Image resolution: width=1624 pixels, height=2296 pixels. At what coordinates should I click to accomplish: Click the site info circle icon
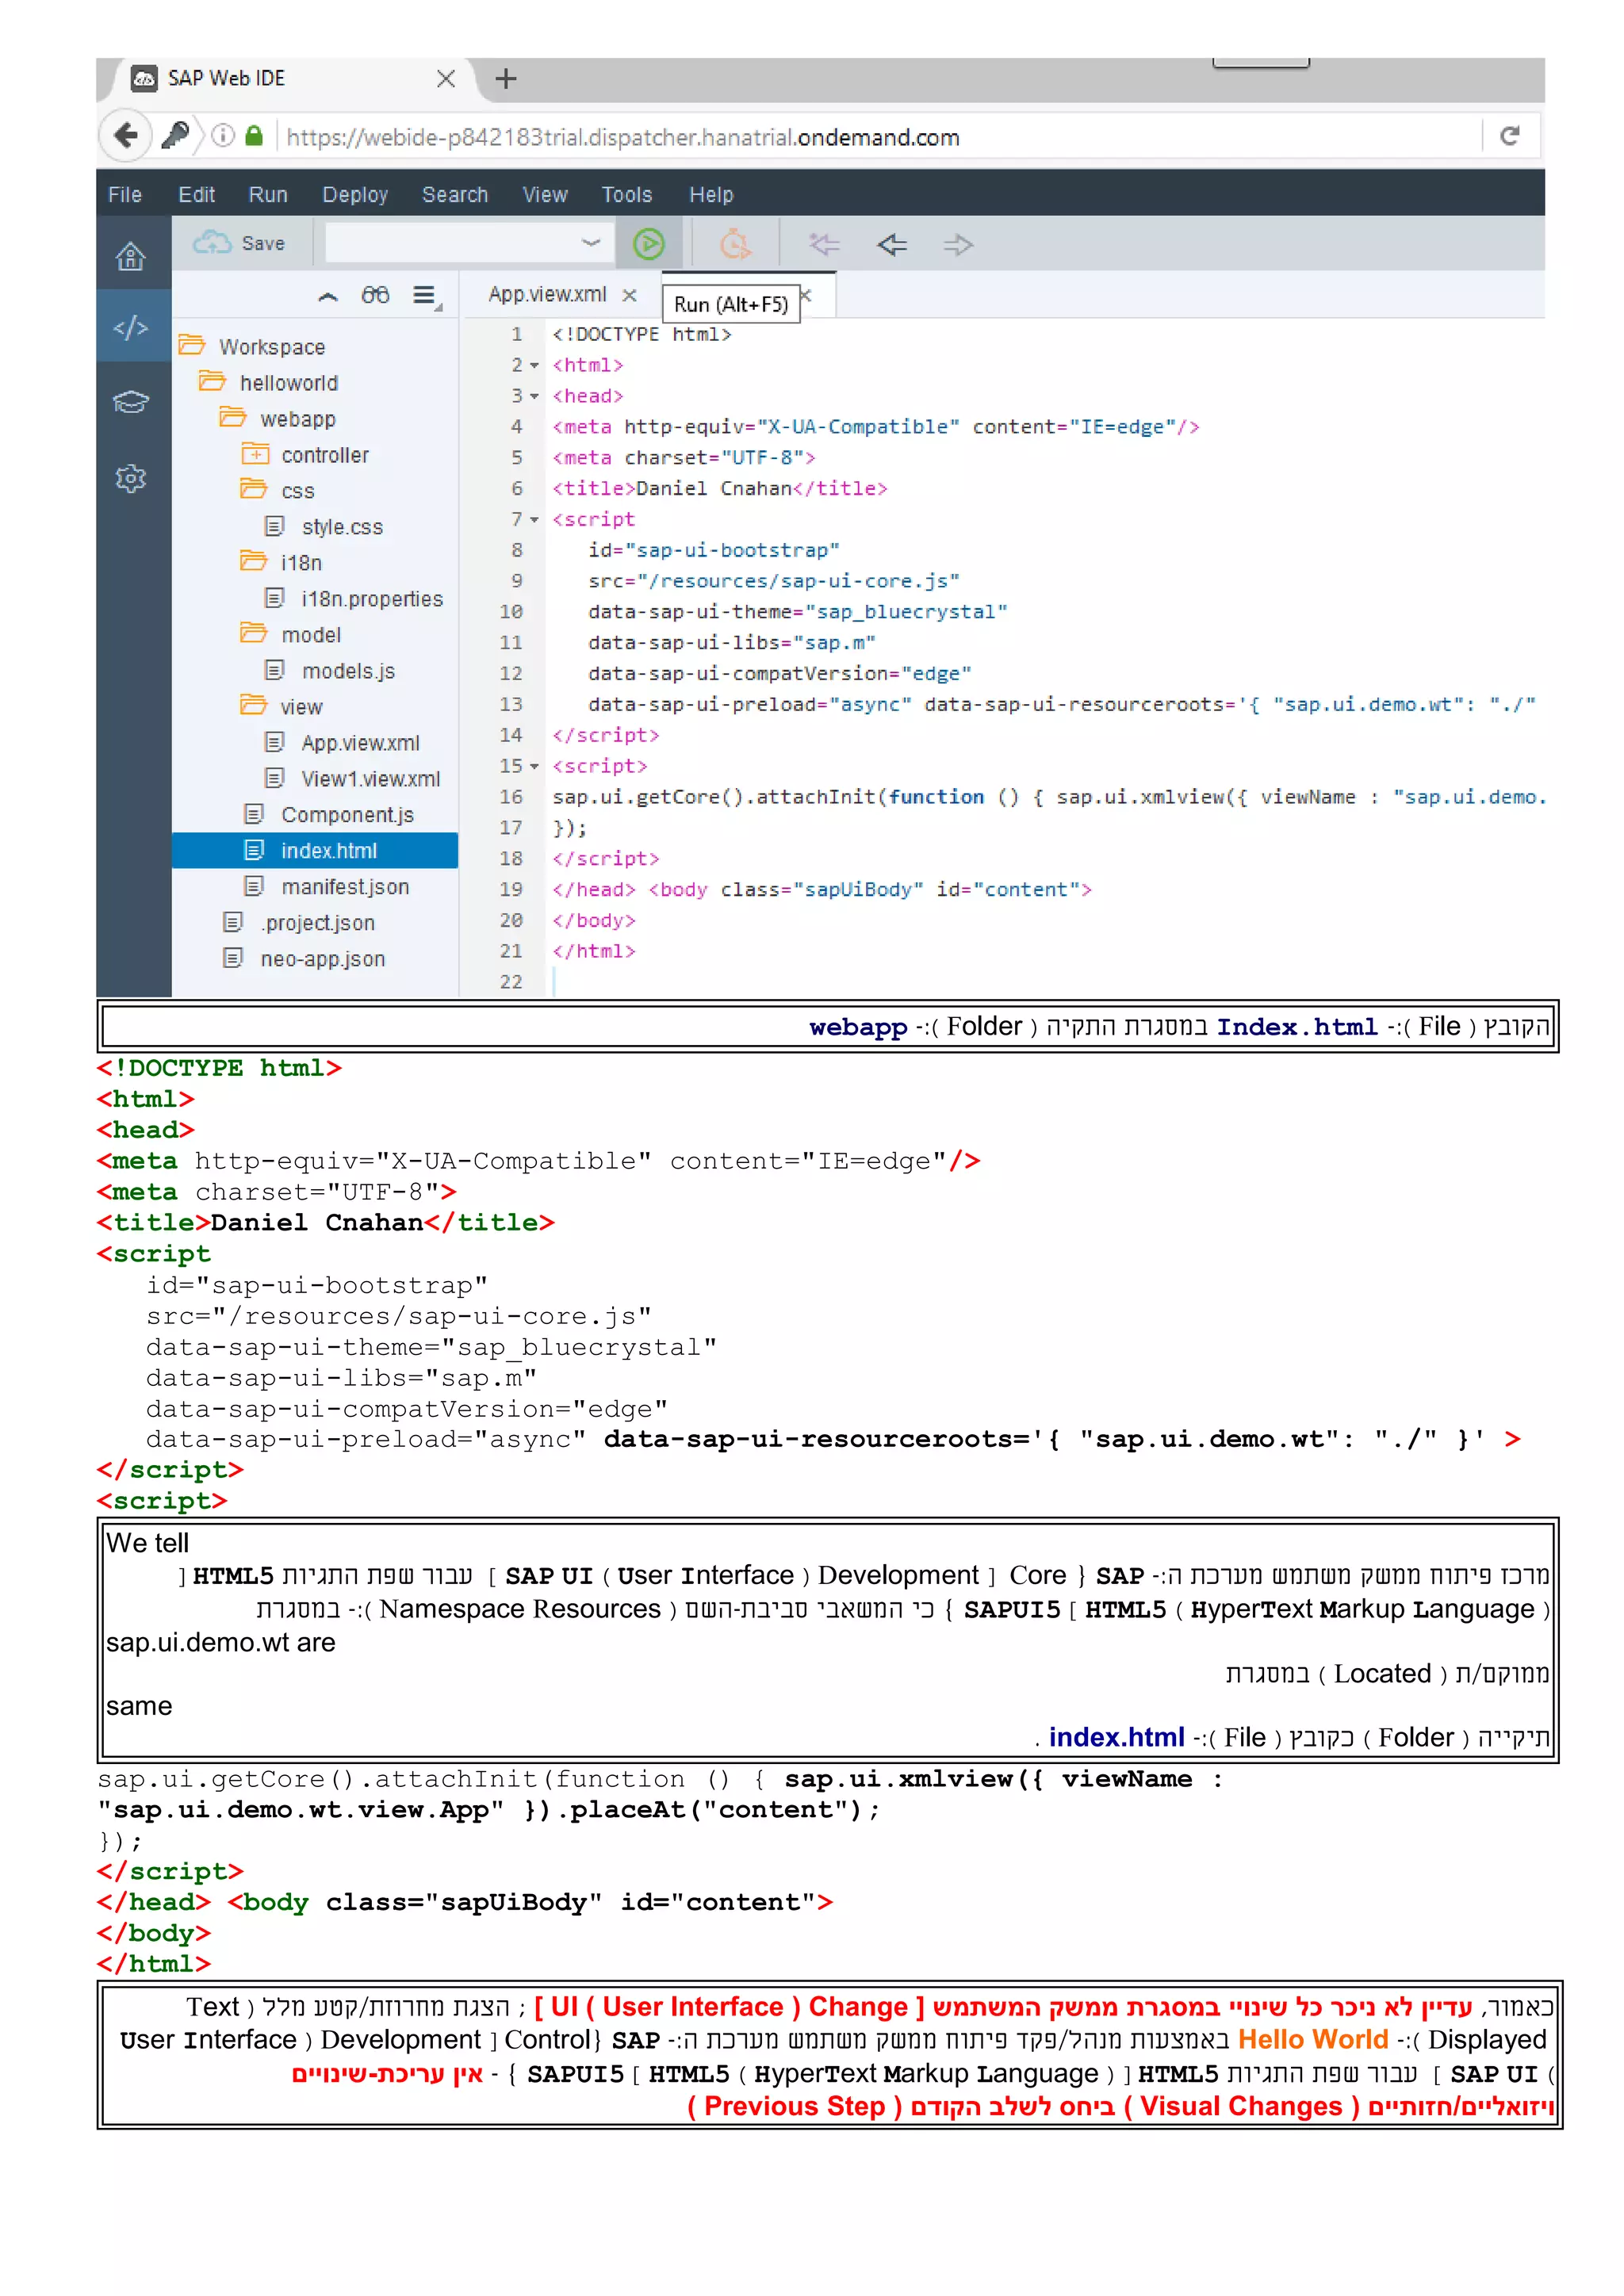coord(223,135)
